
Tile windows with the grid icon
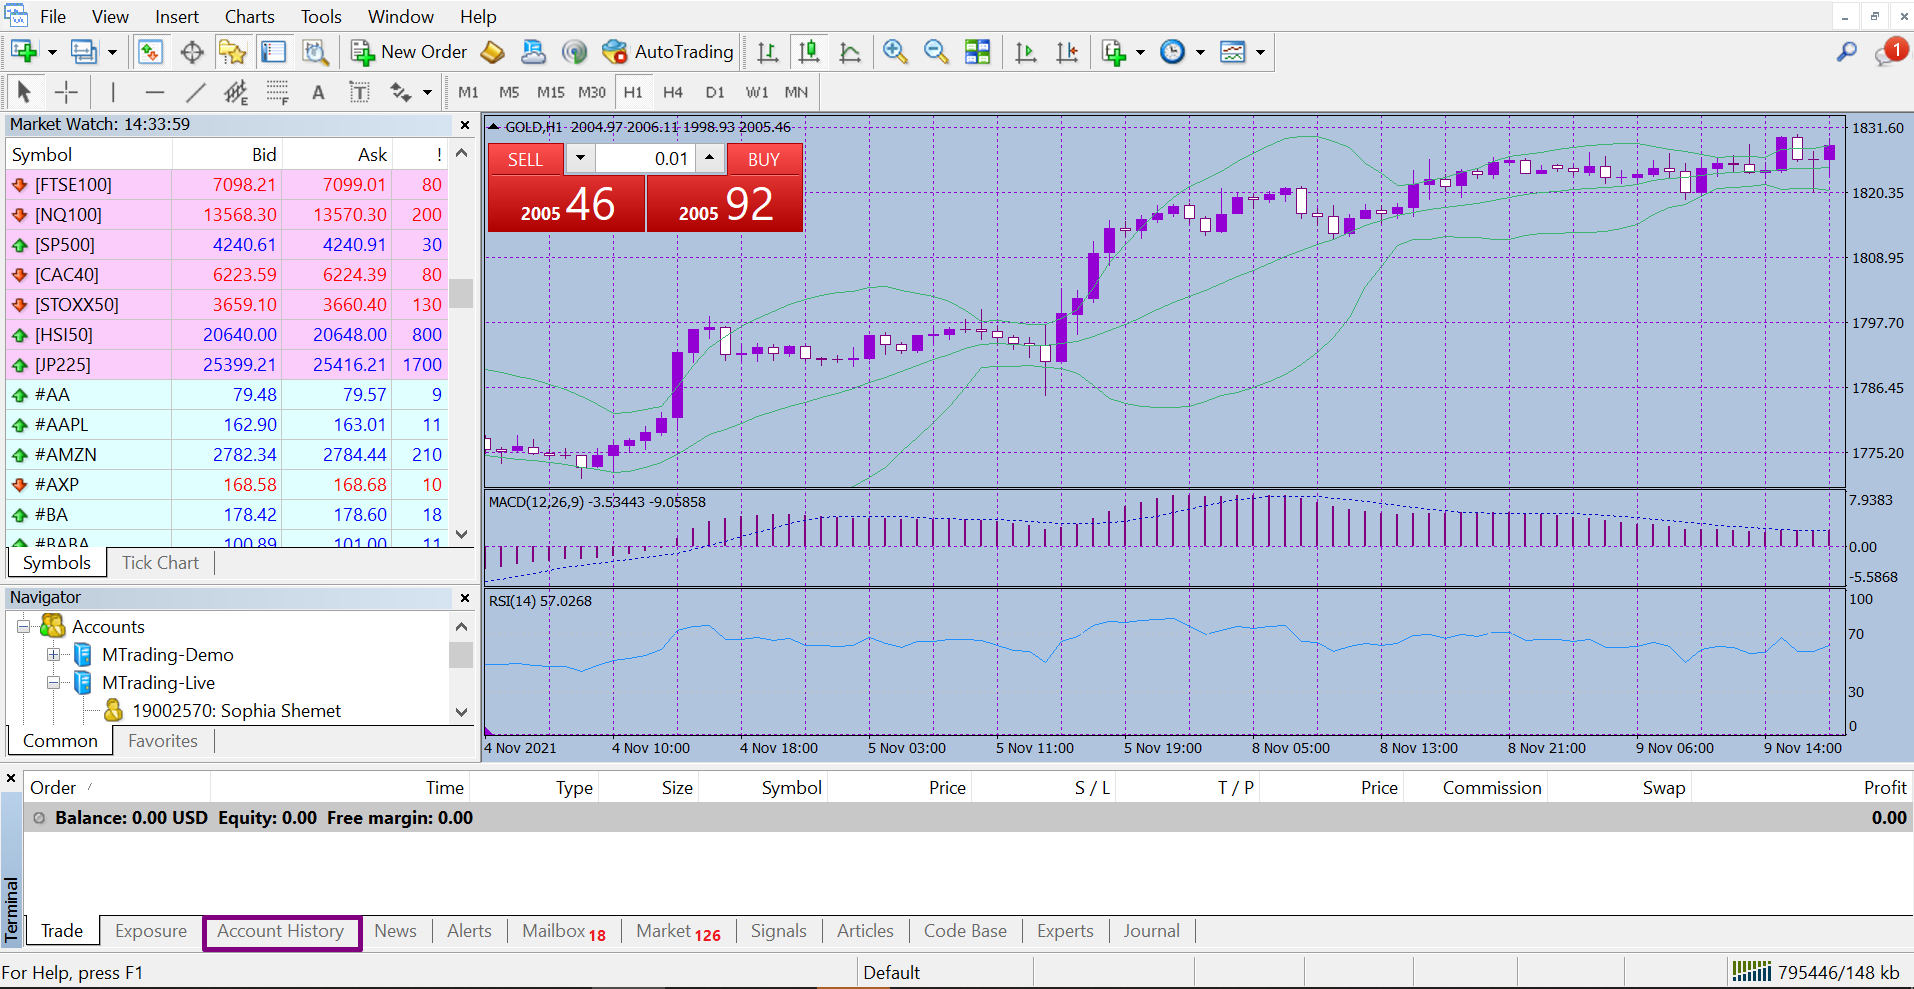point(977,52)
